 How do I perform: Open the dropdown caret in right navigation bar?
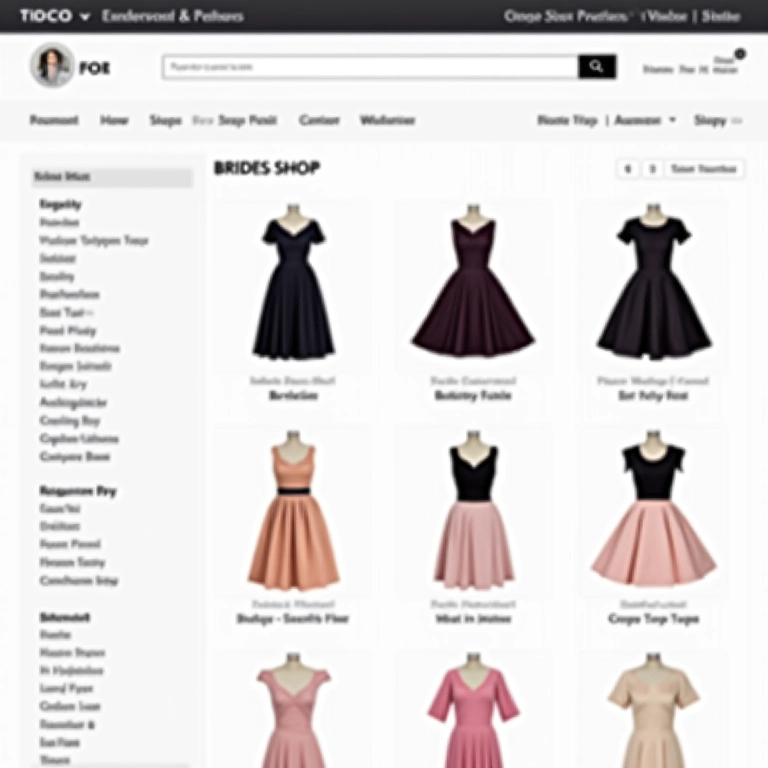click(x=672, y=120)
